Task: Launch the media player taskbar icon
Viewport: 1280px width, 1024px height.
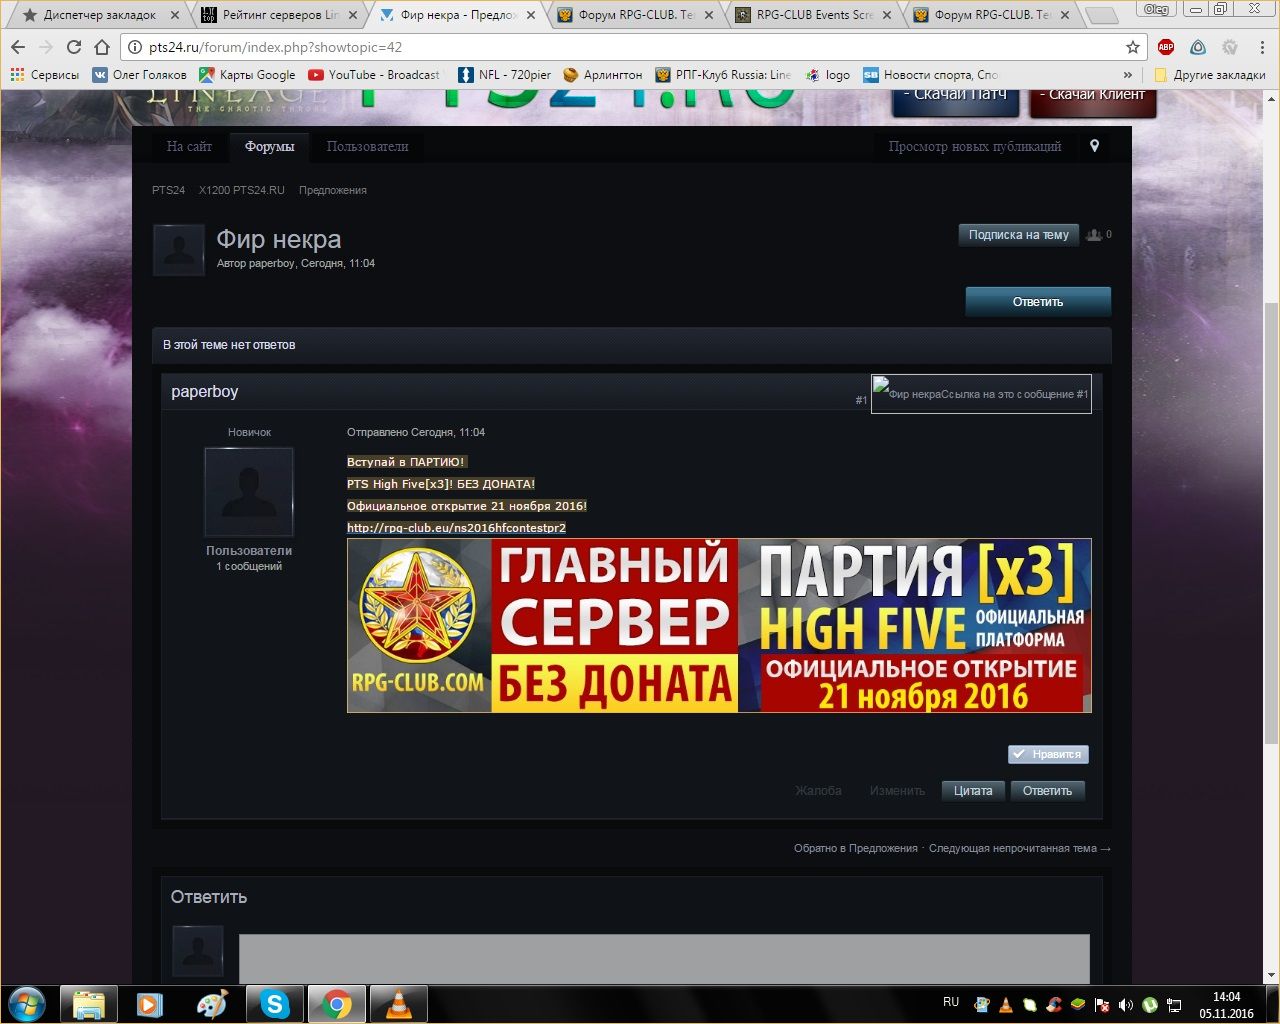Action: coord(150,1004)
